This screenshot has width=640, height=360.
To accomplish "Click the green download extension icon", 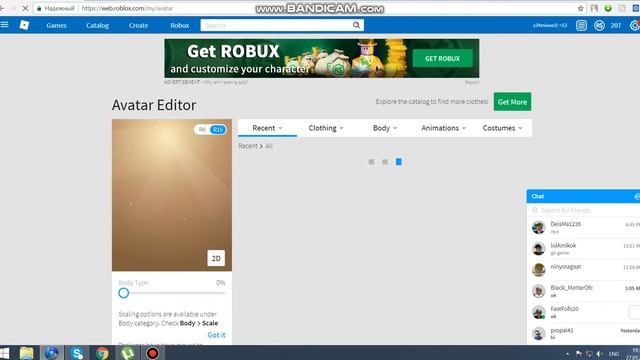I will point(608,8).
